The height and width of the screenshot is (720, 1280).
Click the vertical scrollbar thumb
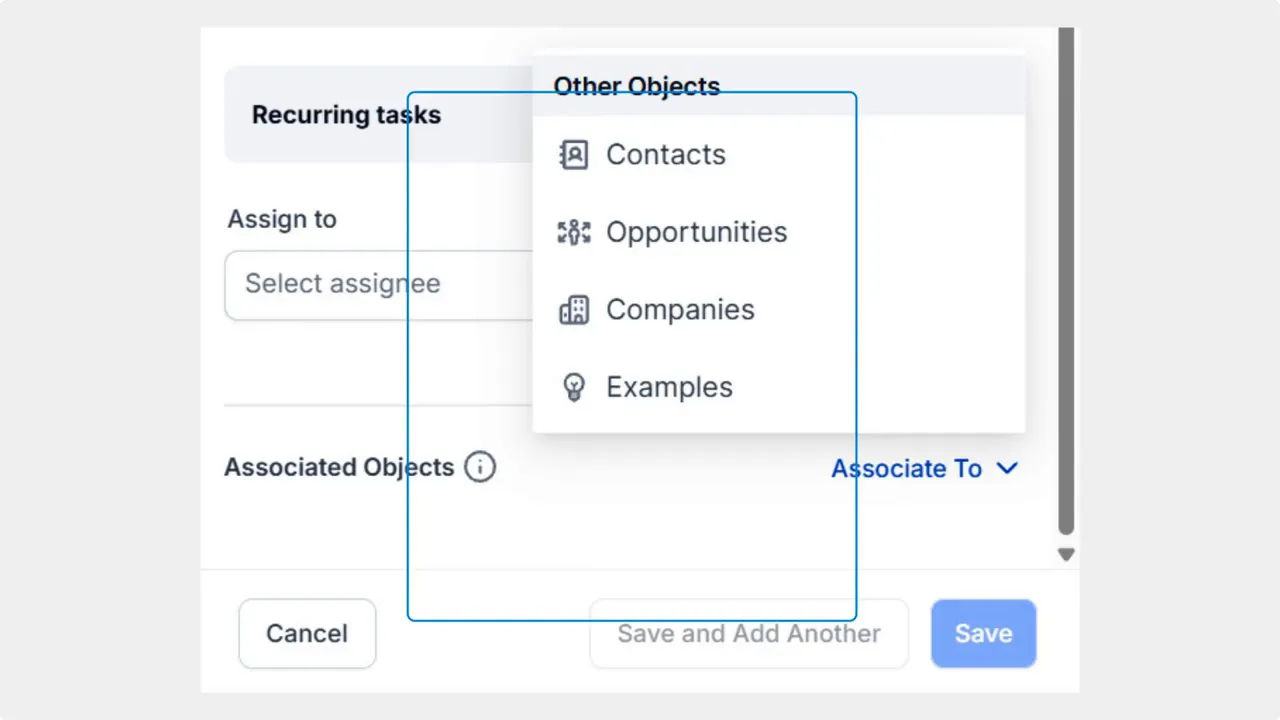point(1066,280)
